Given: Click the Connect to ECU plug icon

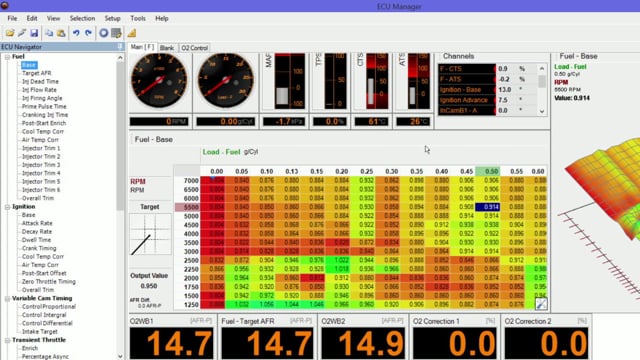Looking at the screenshot, I should click(22, 33).
